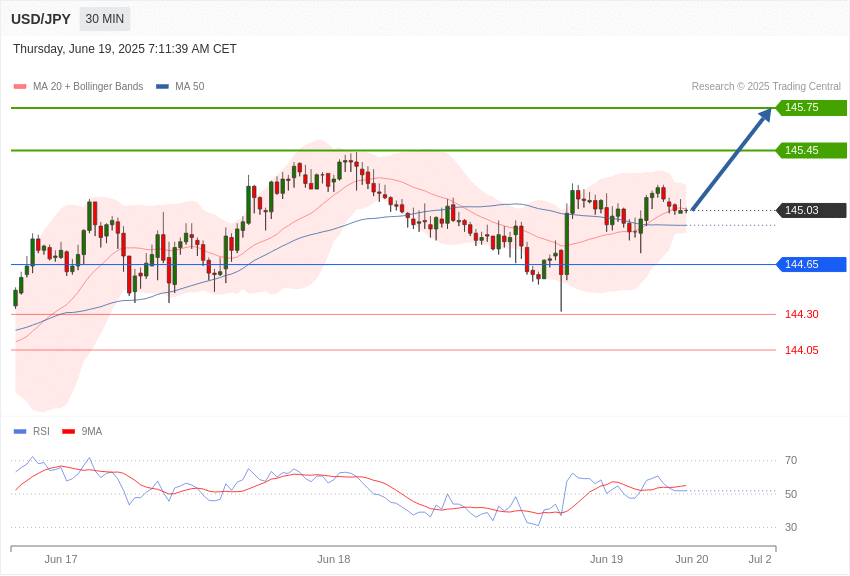The width and height of the screenshot is (850, 576).
Task: Click the USD/JPY pair title
Action: click(41, 19)
